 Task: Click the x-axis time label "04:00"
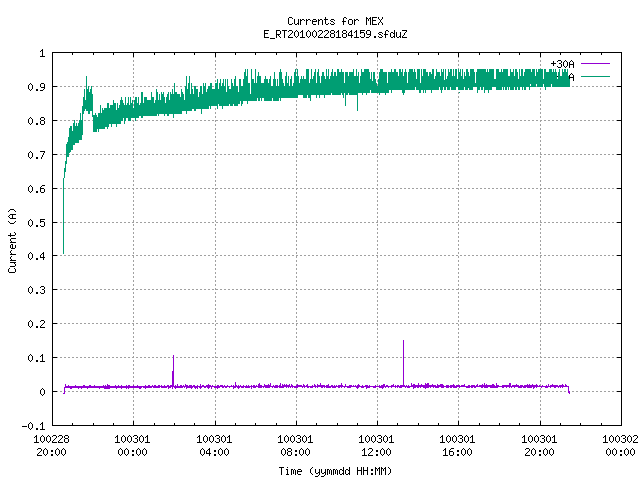[x=214, y=452]
